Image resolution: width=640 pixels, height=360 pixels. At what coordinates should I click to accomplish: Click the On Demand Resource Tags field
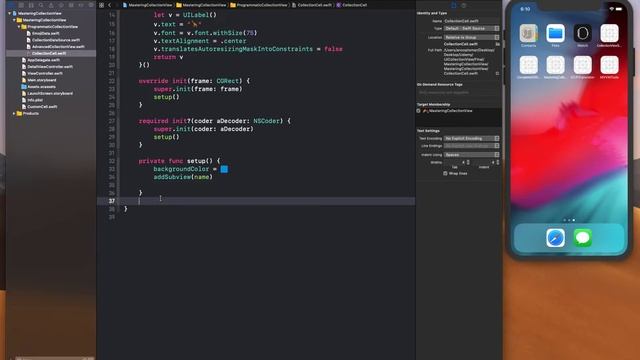tap(458, 93)
